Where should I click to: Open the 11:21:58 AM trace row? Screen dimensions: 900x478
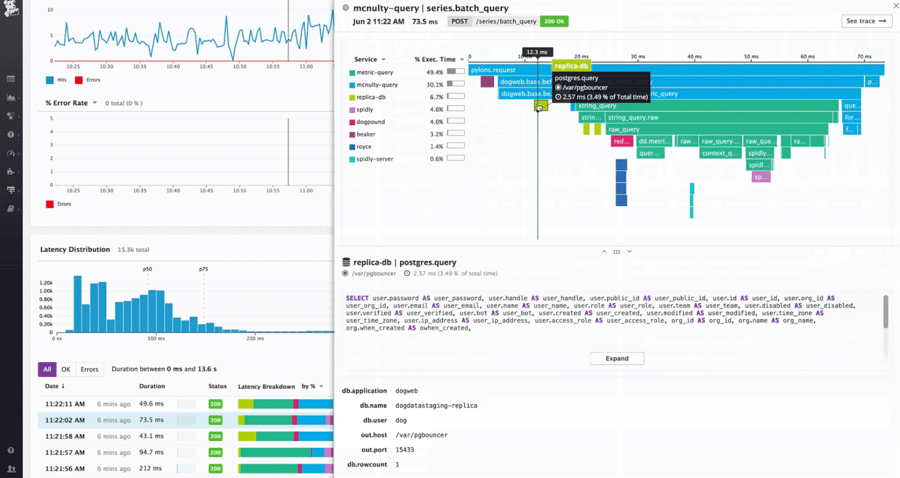186,436
